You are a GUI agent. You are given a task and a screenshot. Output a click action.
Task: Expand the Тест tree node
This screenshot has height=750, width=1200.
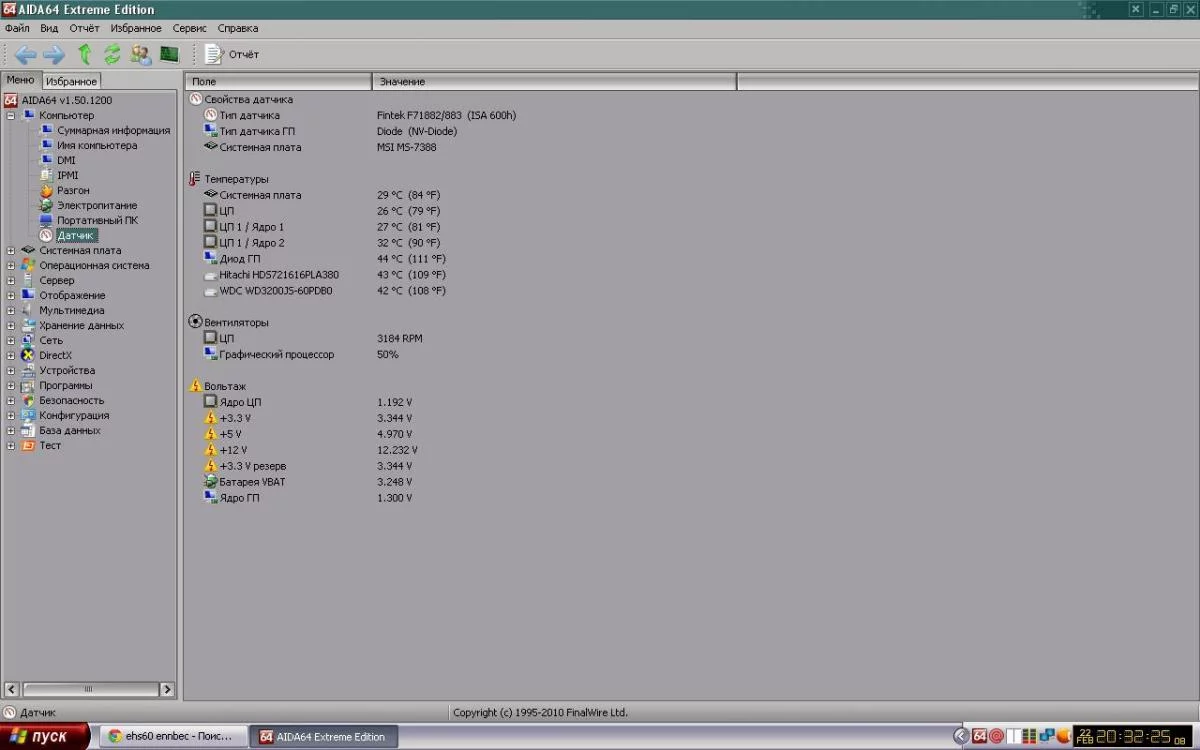pos(11,446)
